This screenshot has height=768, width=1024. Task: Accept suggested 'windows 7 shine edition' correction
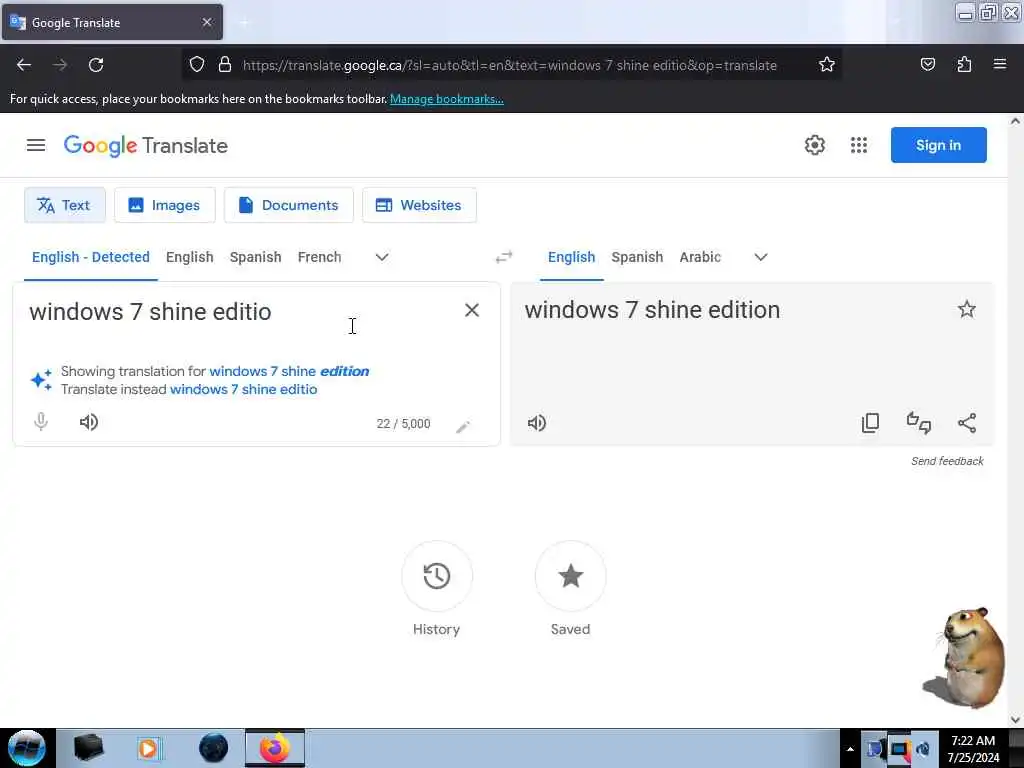(289, 371)
